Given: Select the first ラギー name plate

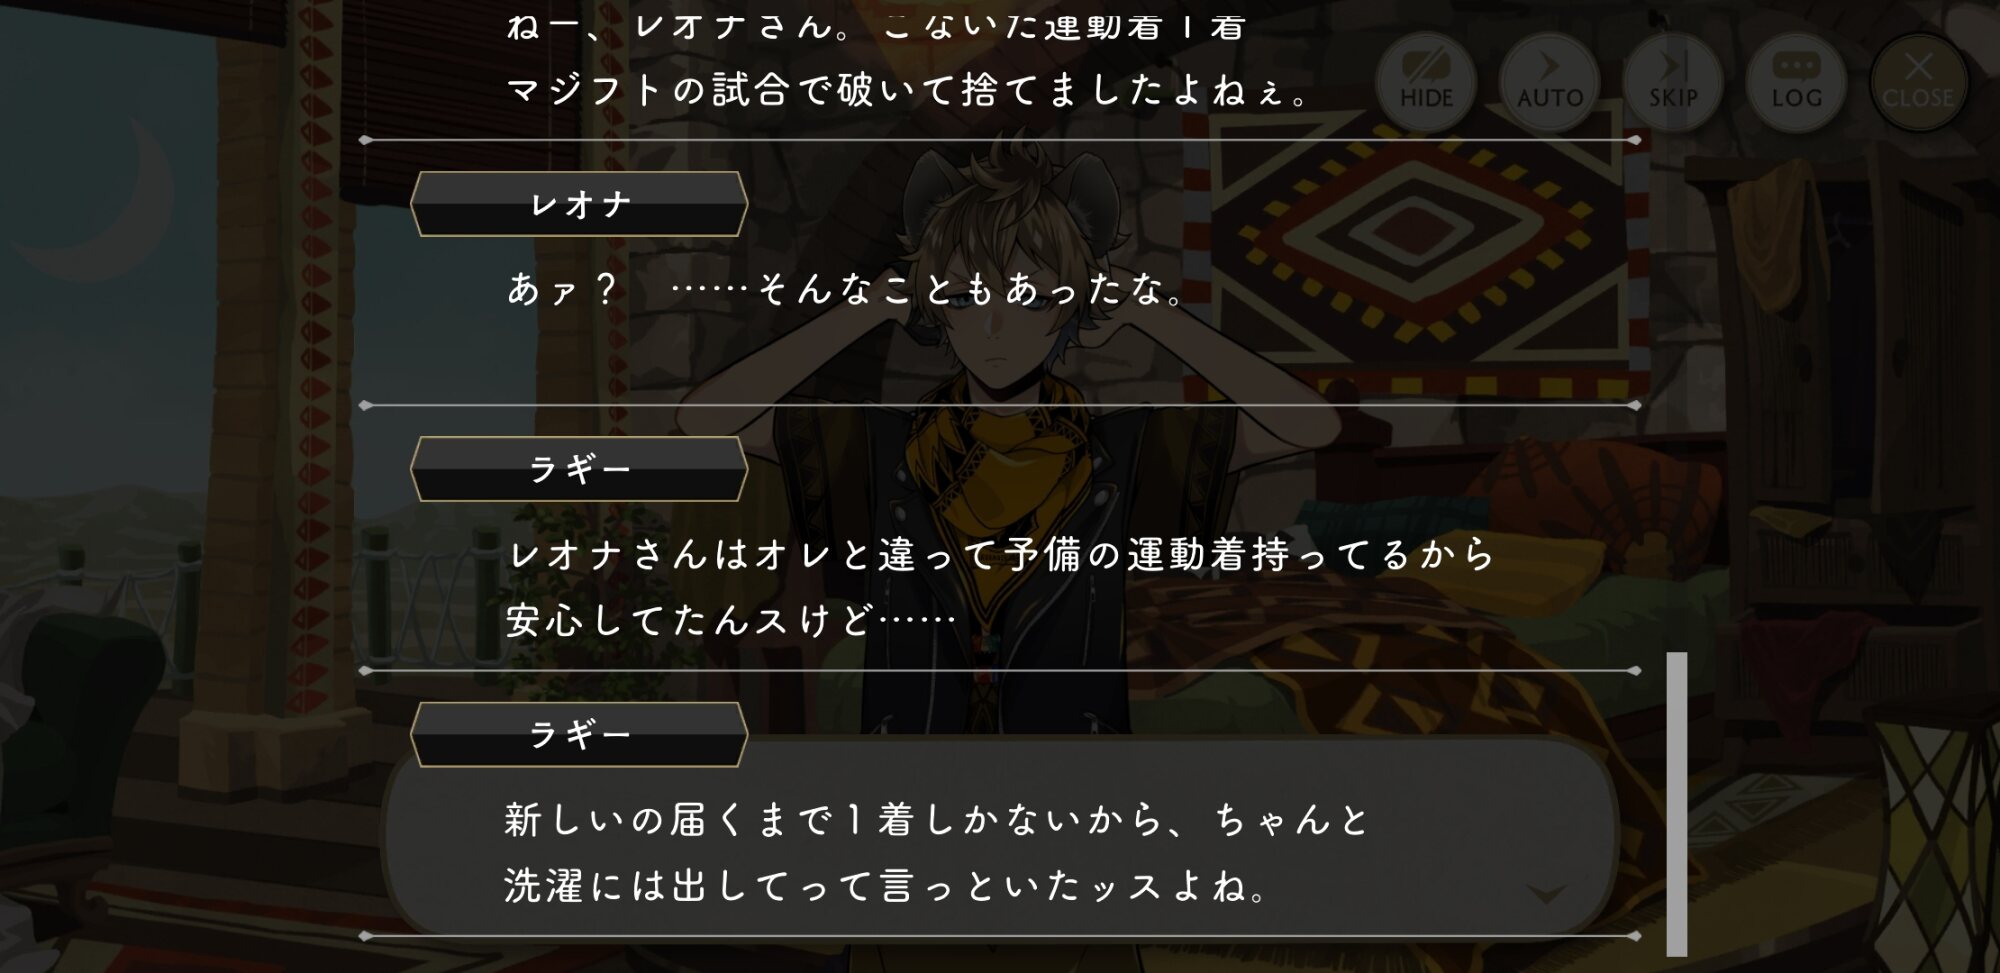Looking at the screenshot, I should pos(579,469).
